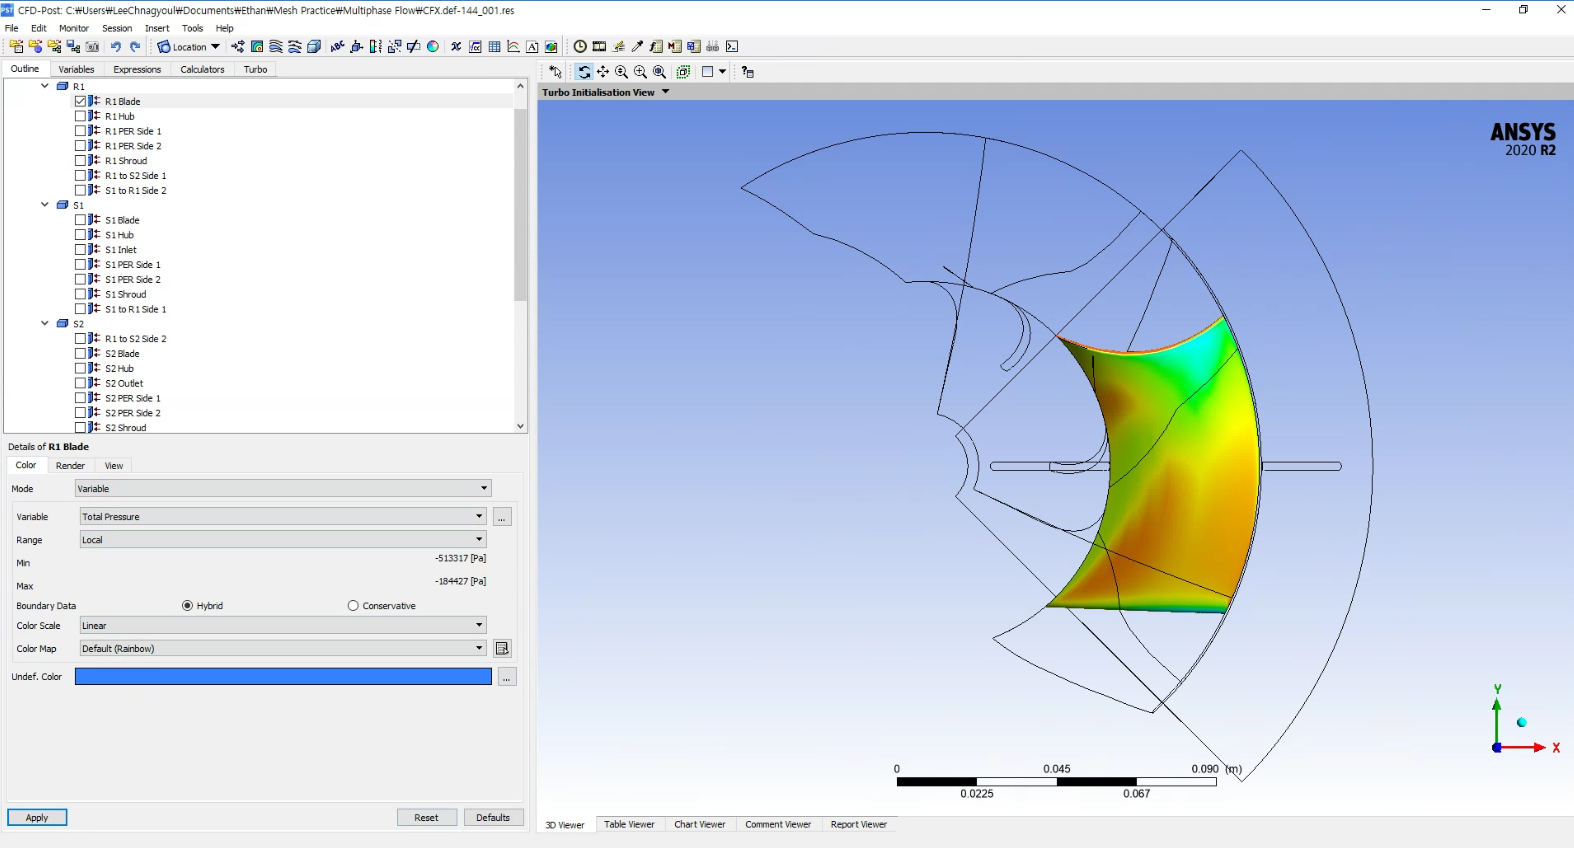Insert a Contour plot
The image size is (1574, 848).
point(257,47)
